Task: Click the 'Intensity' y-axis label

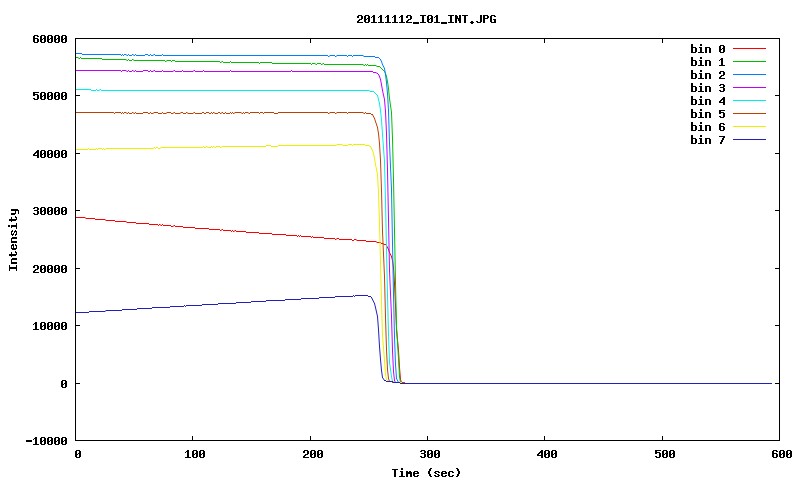Action: pyautogui.click(x=13, y=239)
